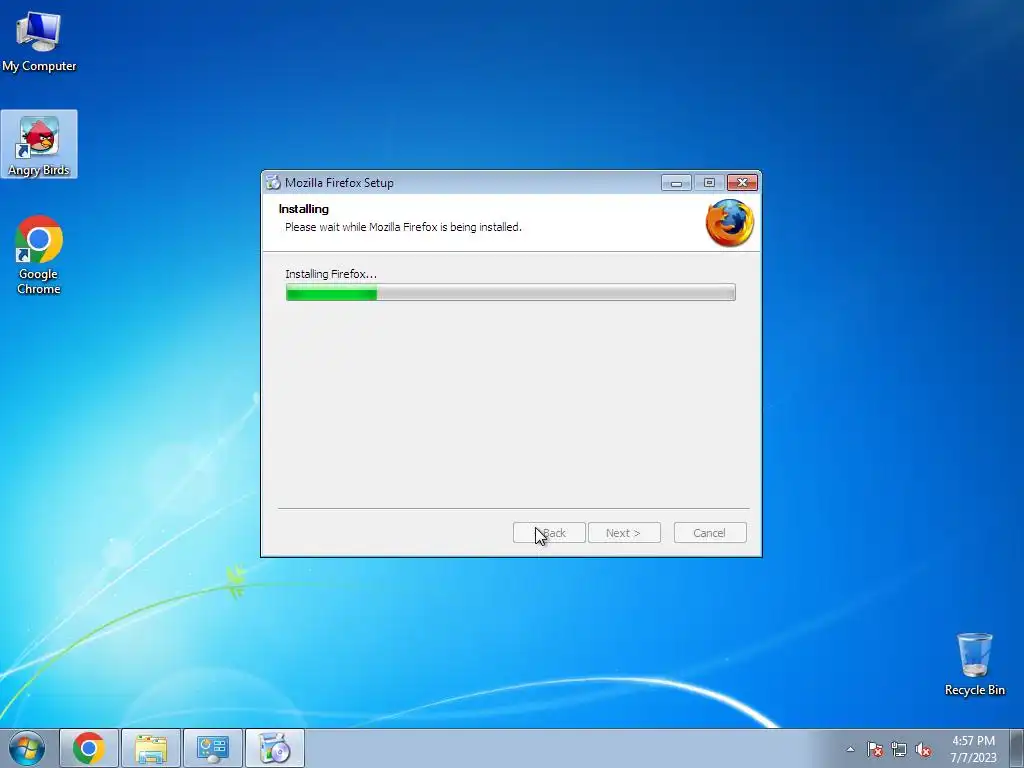Click the Firefox logo in the setup header
This screenshot has height=768, width=1024.
click(729, 223)
